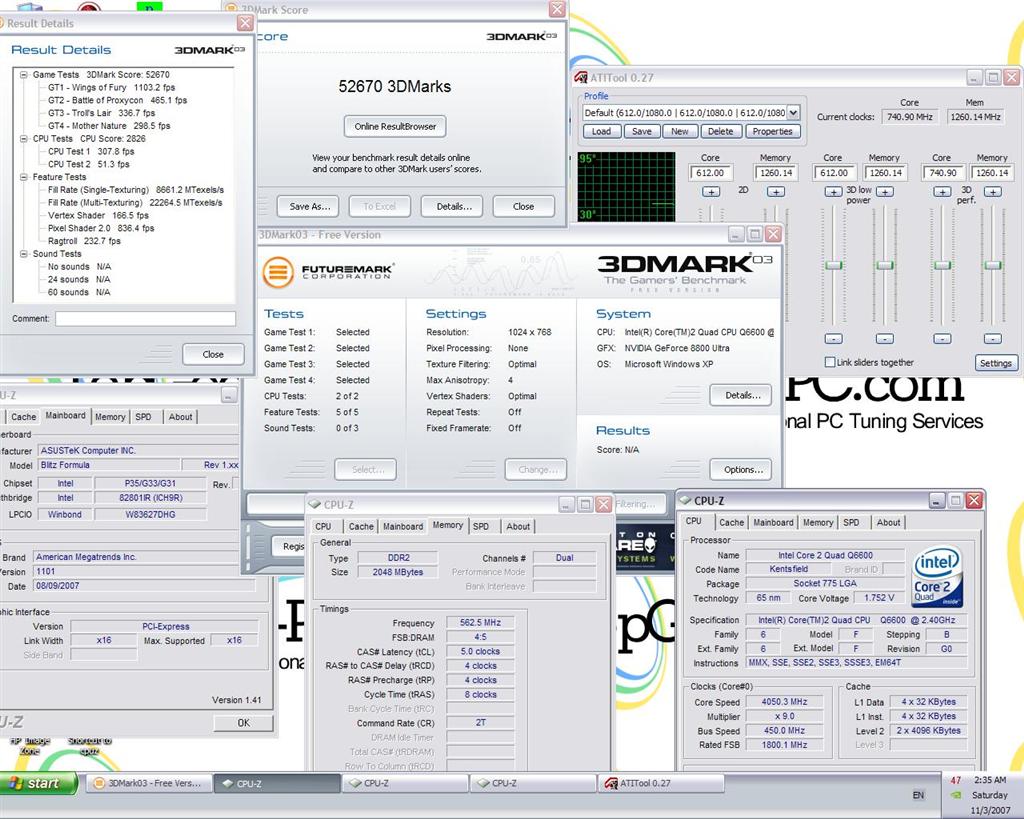Click Save As in 3DMark Score

[310, 206]
